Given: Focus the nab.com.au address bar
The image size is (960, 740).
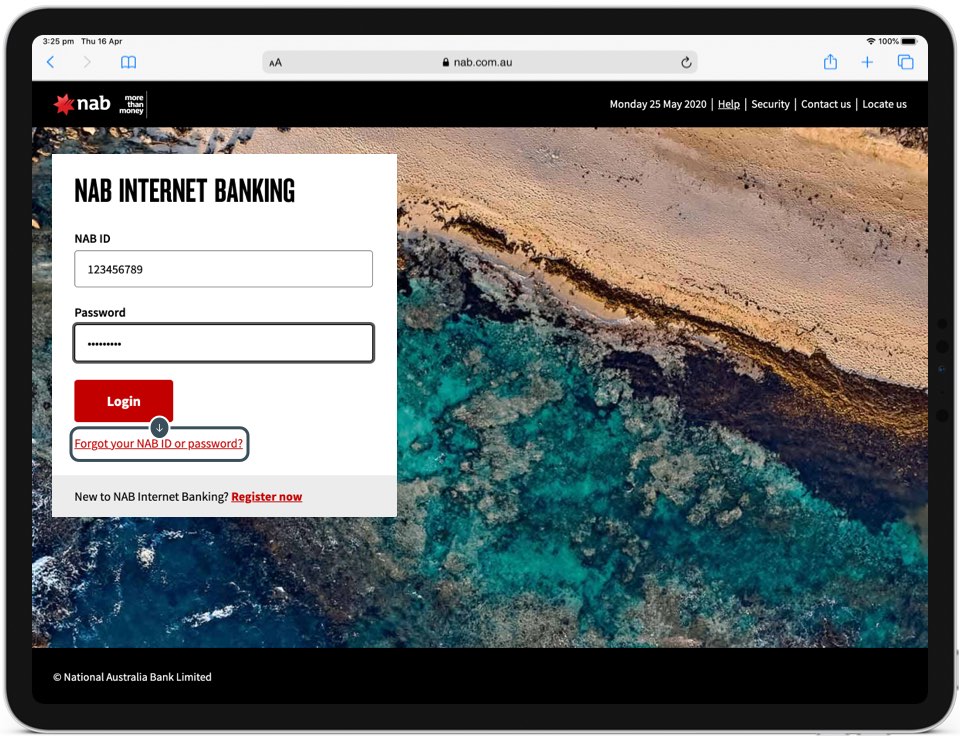Looking at the screenshot, I should 480,62.
